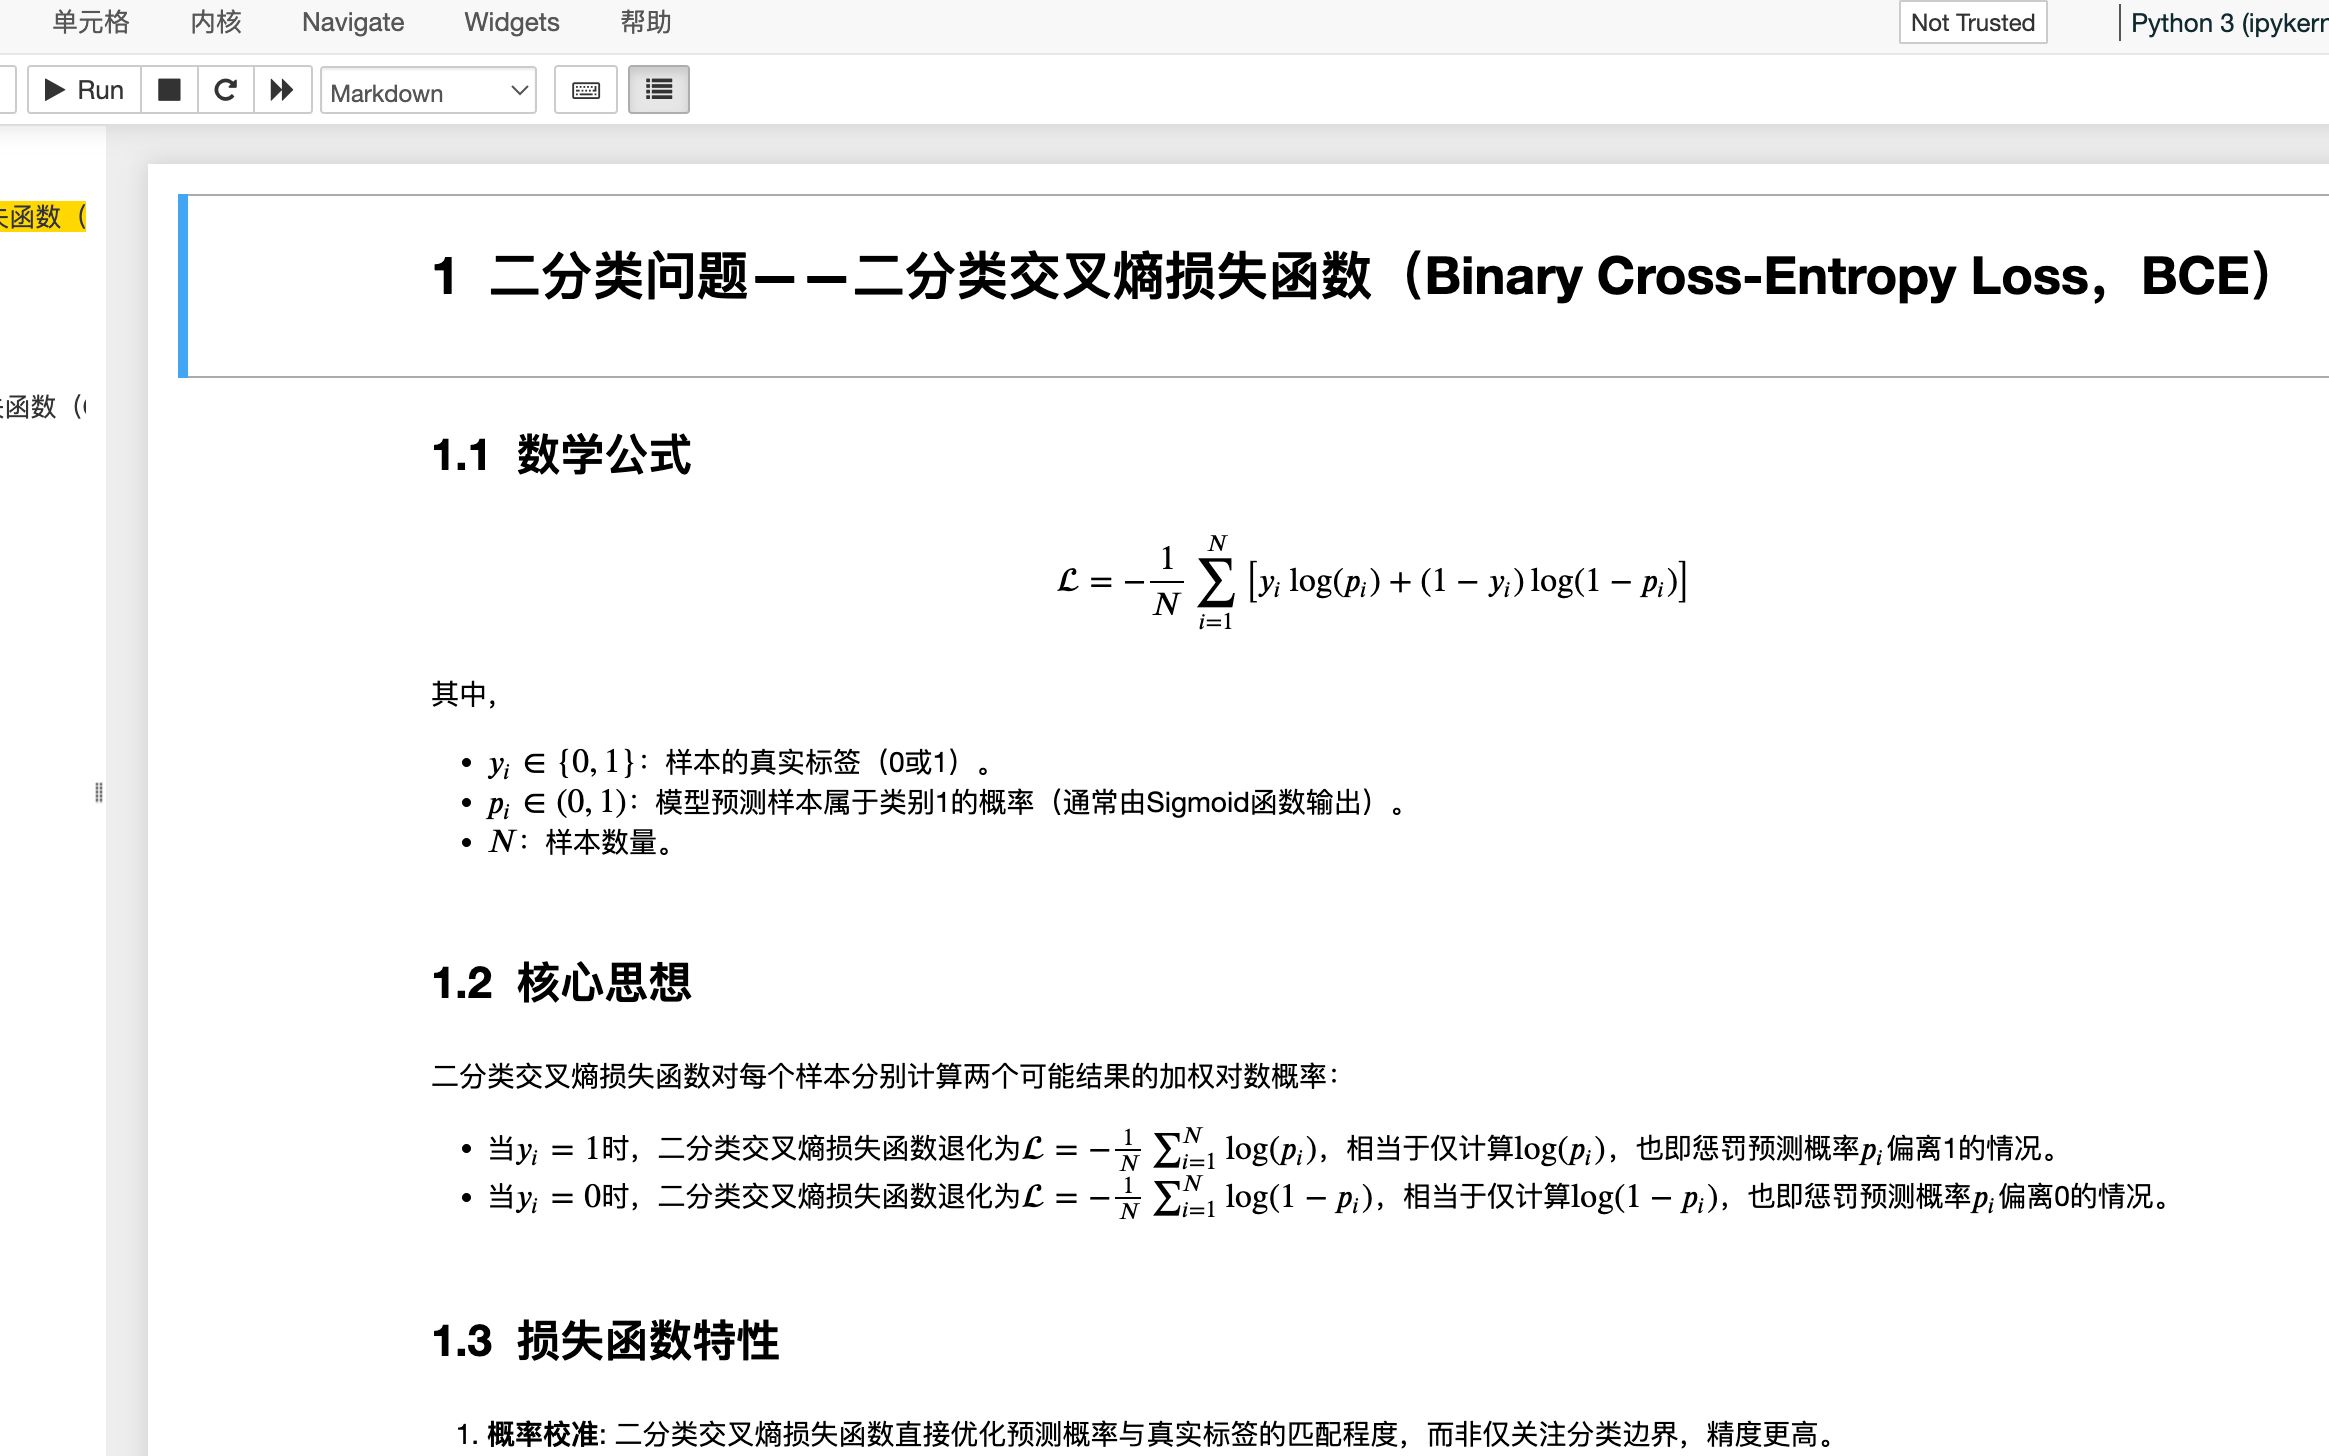
Task: Restart the kernel with the circular arrow
Action: pos(226,90)
